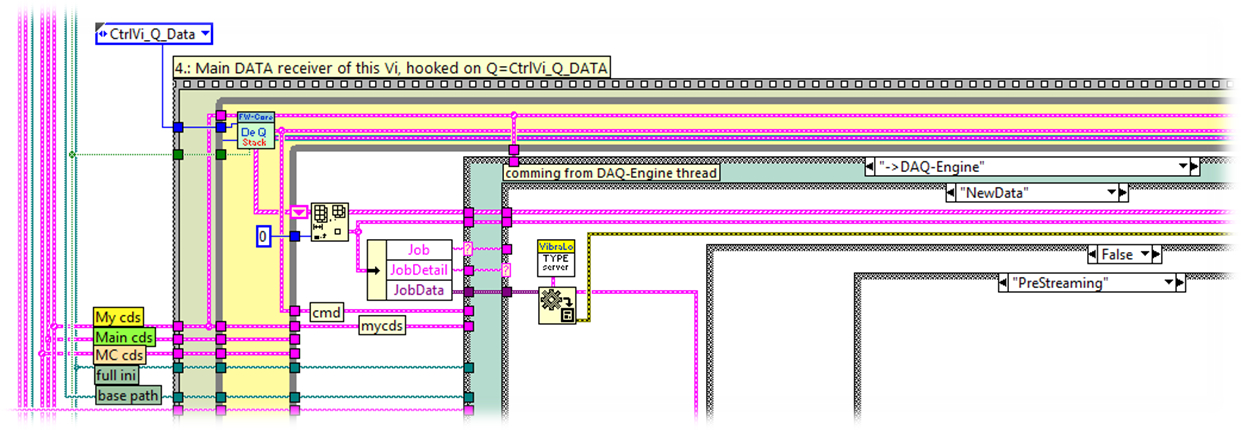Select the green Main cds label
1241x430 pixels.
[x=119, y=336]
